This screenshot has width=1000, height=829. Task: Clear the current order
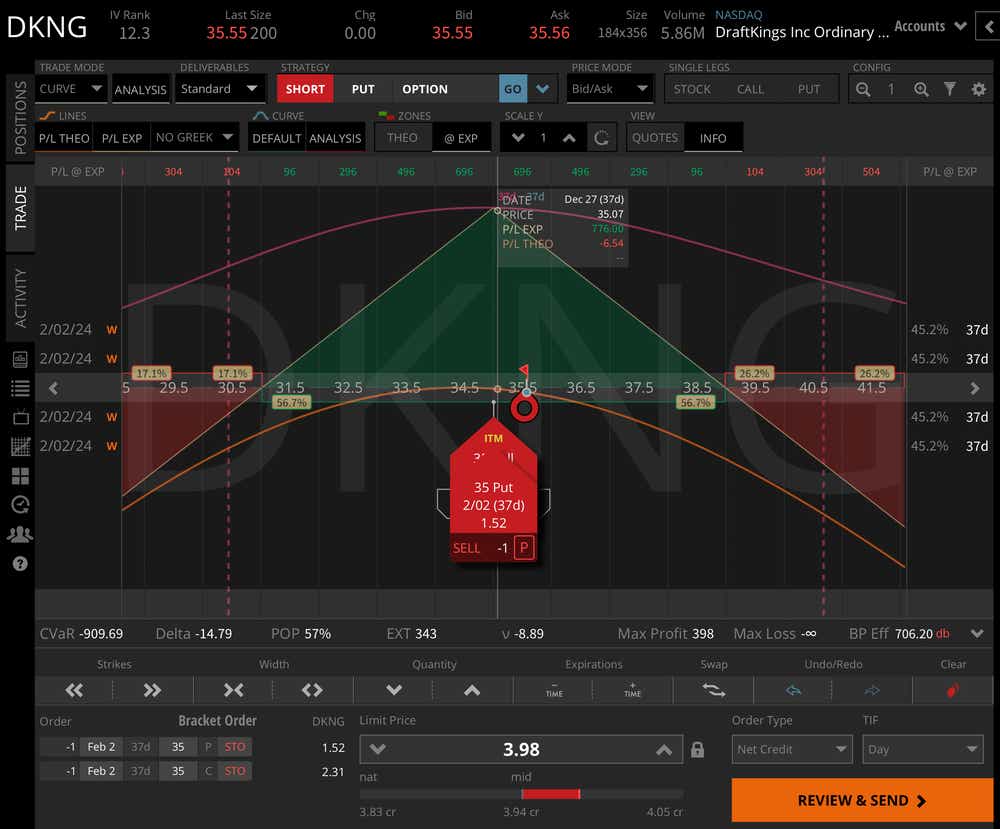953,690
